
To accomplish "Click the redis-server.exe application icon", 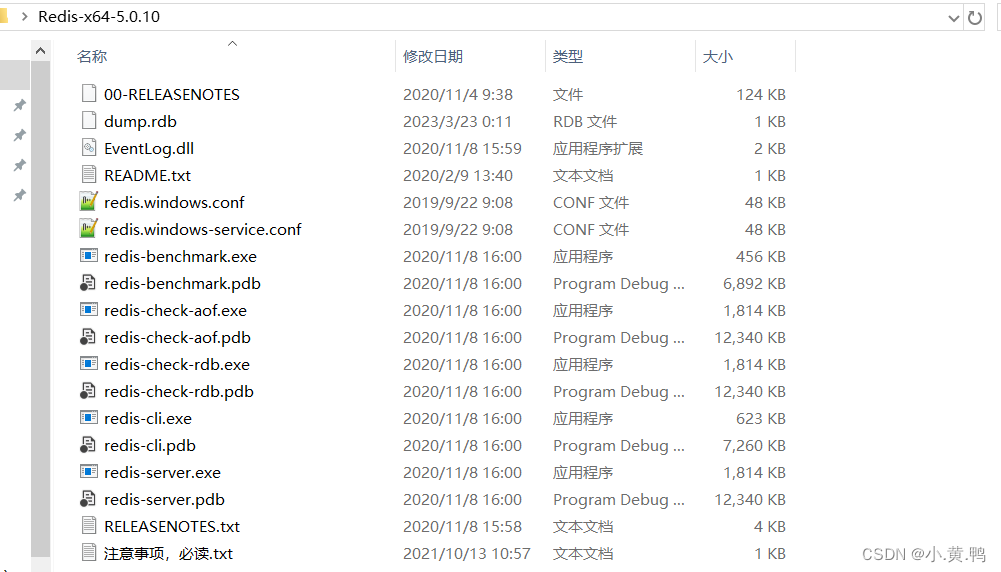I will click(89, 472).
